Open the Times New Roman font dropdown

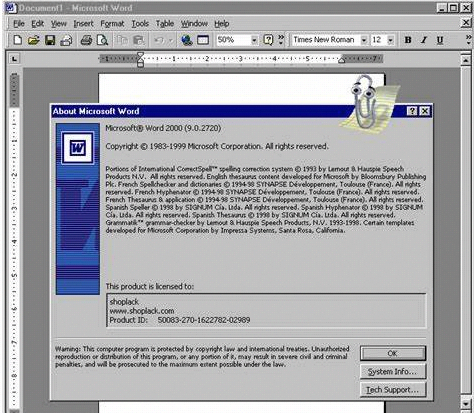[x=364, y=40]
